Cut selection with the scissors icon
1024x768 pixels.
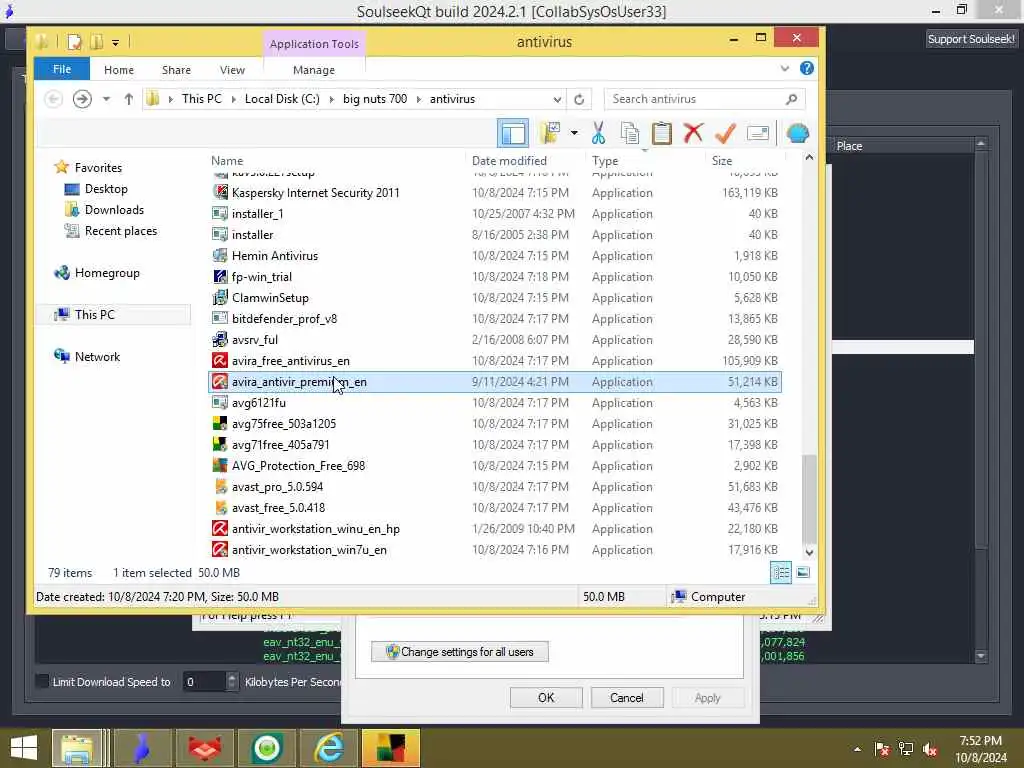(598, 133)
